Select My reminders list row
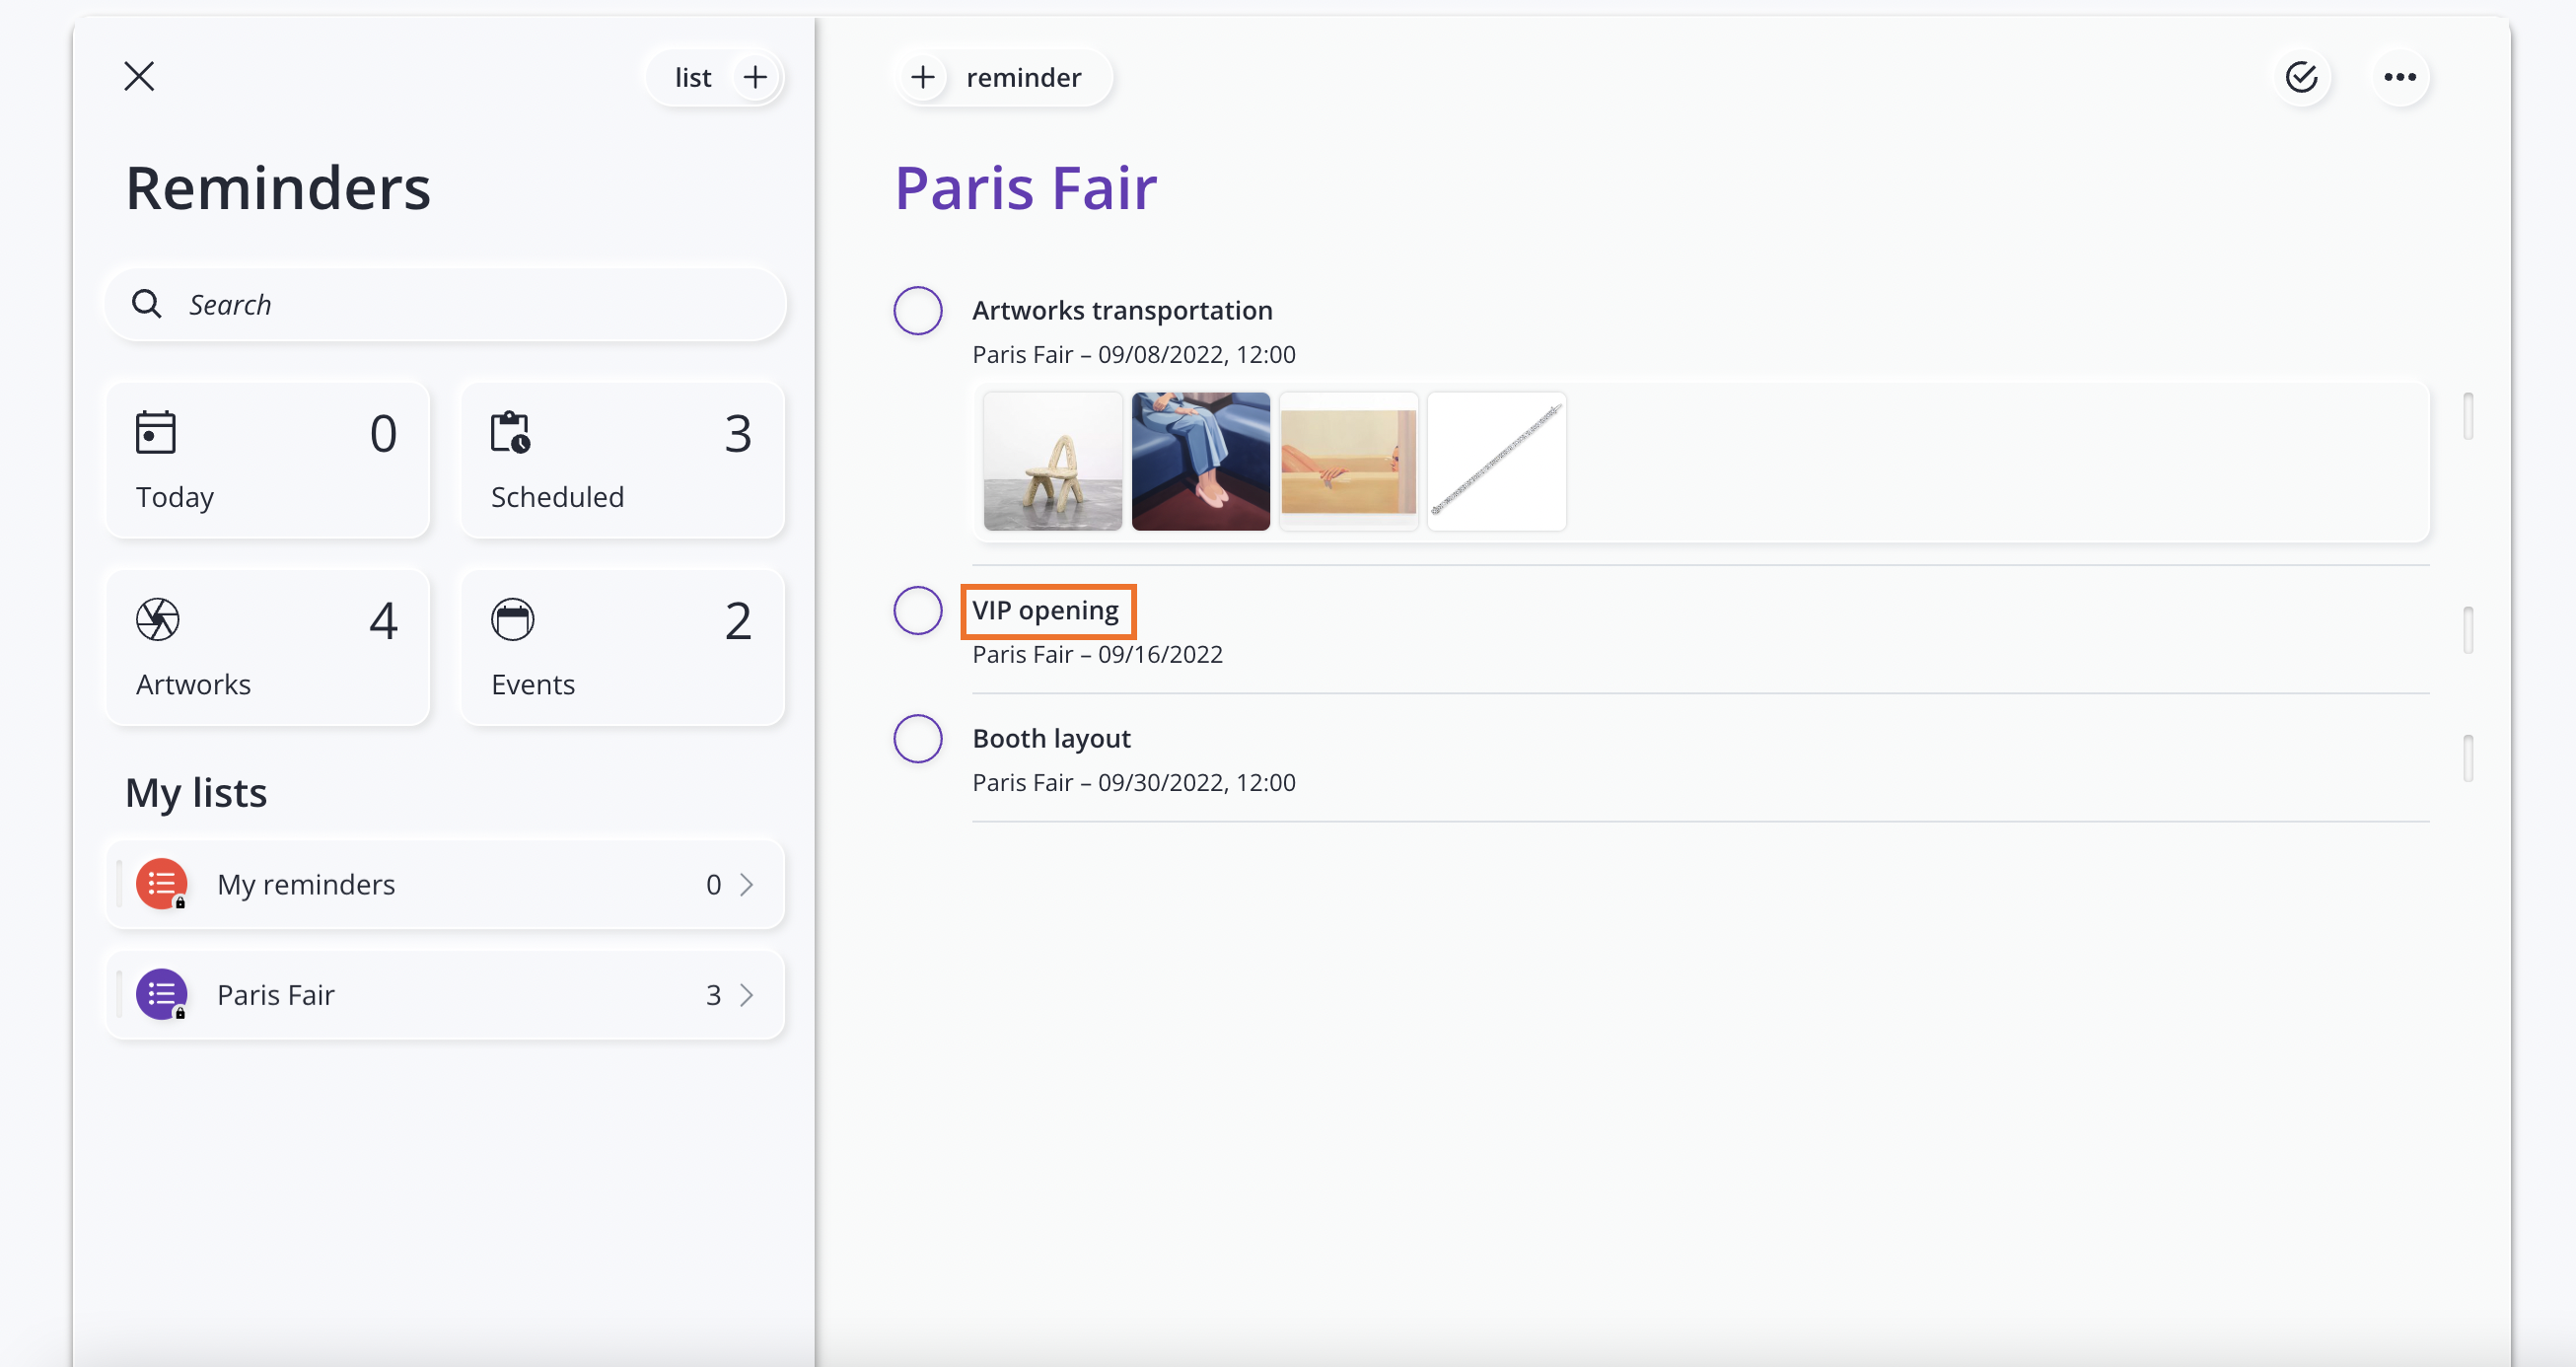This screenshot has height=1367, width=2576. [x=445, y=884]
